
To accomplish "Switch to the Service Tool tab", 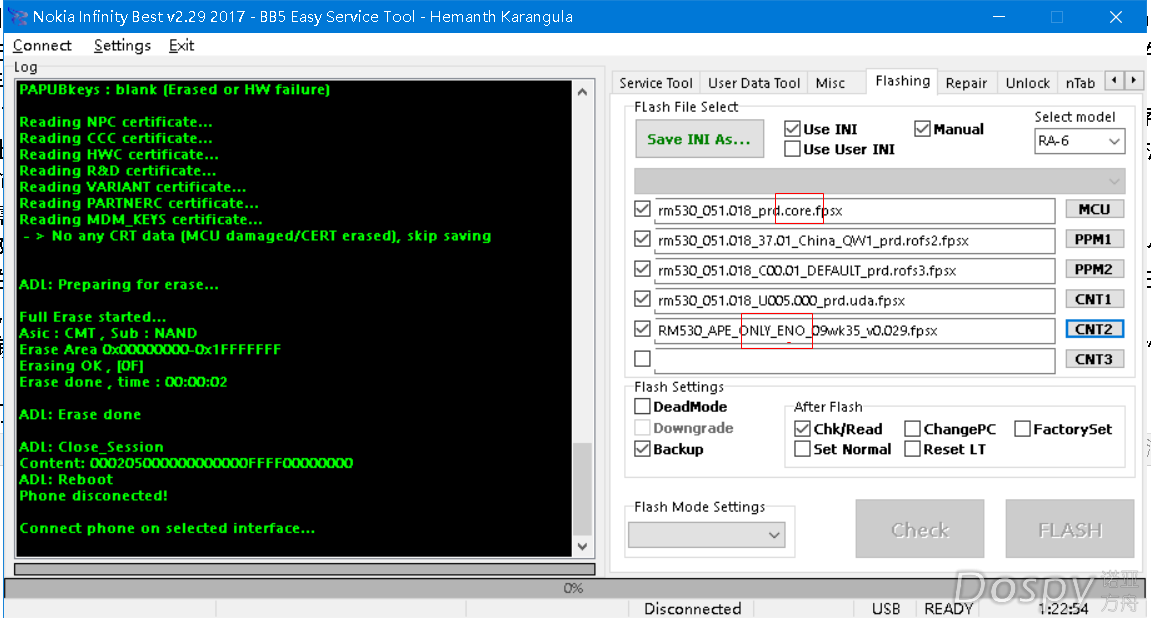I will tap(656, 83).
